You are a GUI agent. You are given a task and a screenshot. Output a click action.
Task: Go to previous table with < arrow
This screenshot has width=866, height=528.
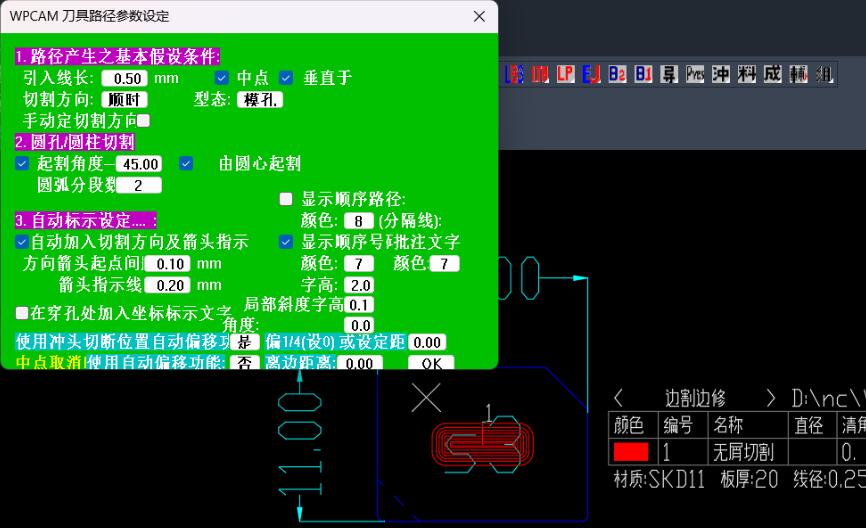[619, 398]
